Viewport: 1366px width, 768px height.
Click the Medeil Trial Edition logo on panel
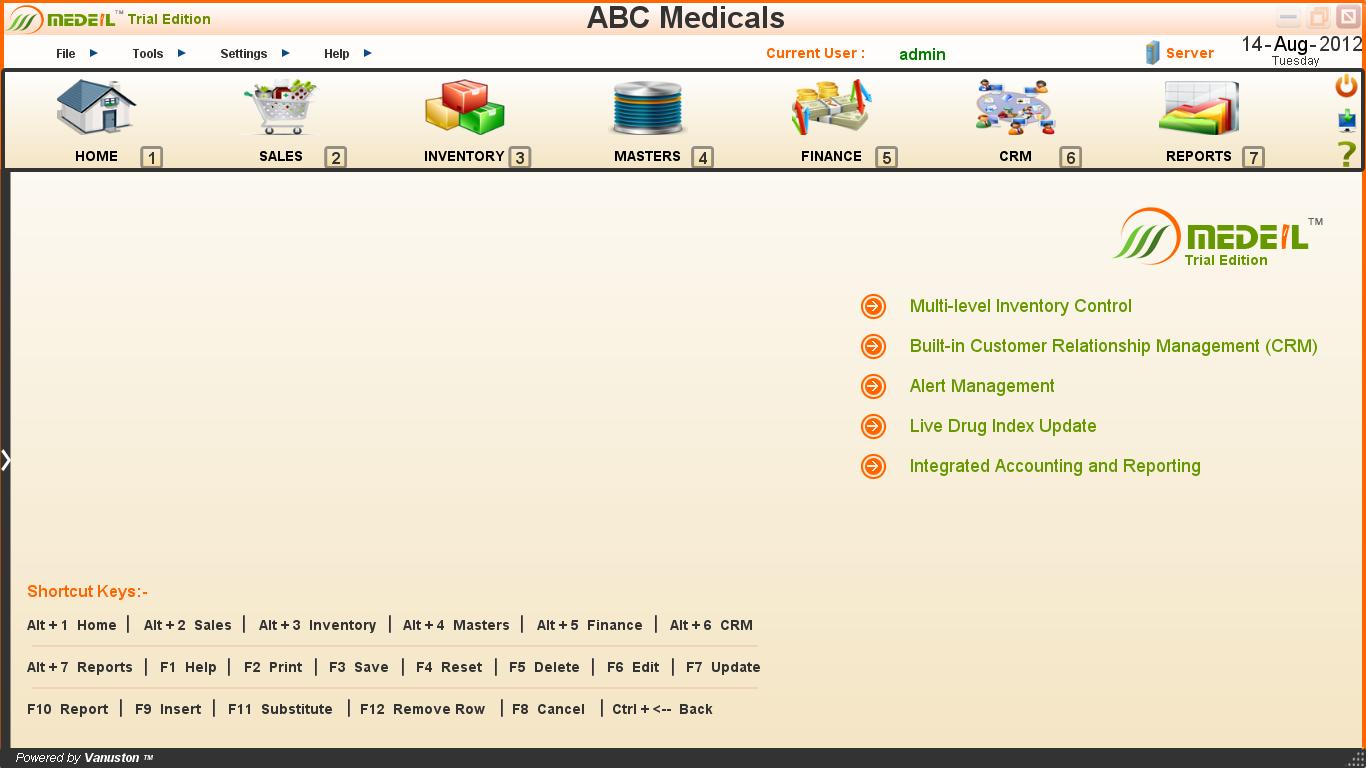point(1217,238)
